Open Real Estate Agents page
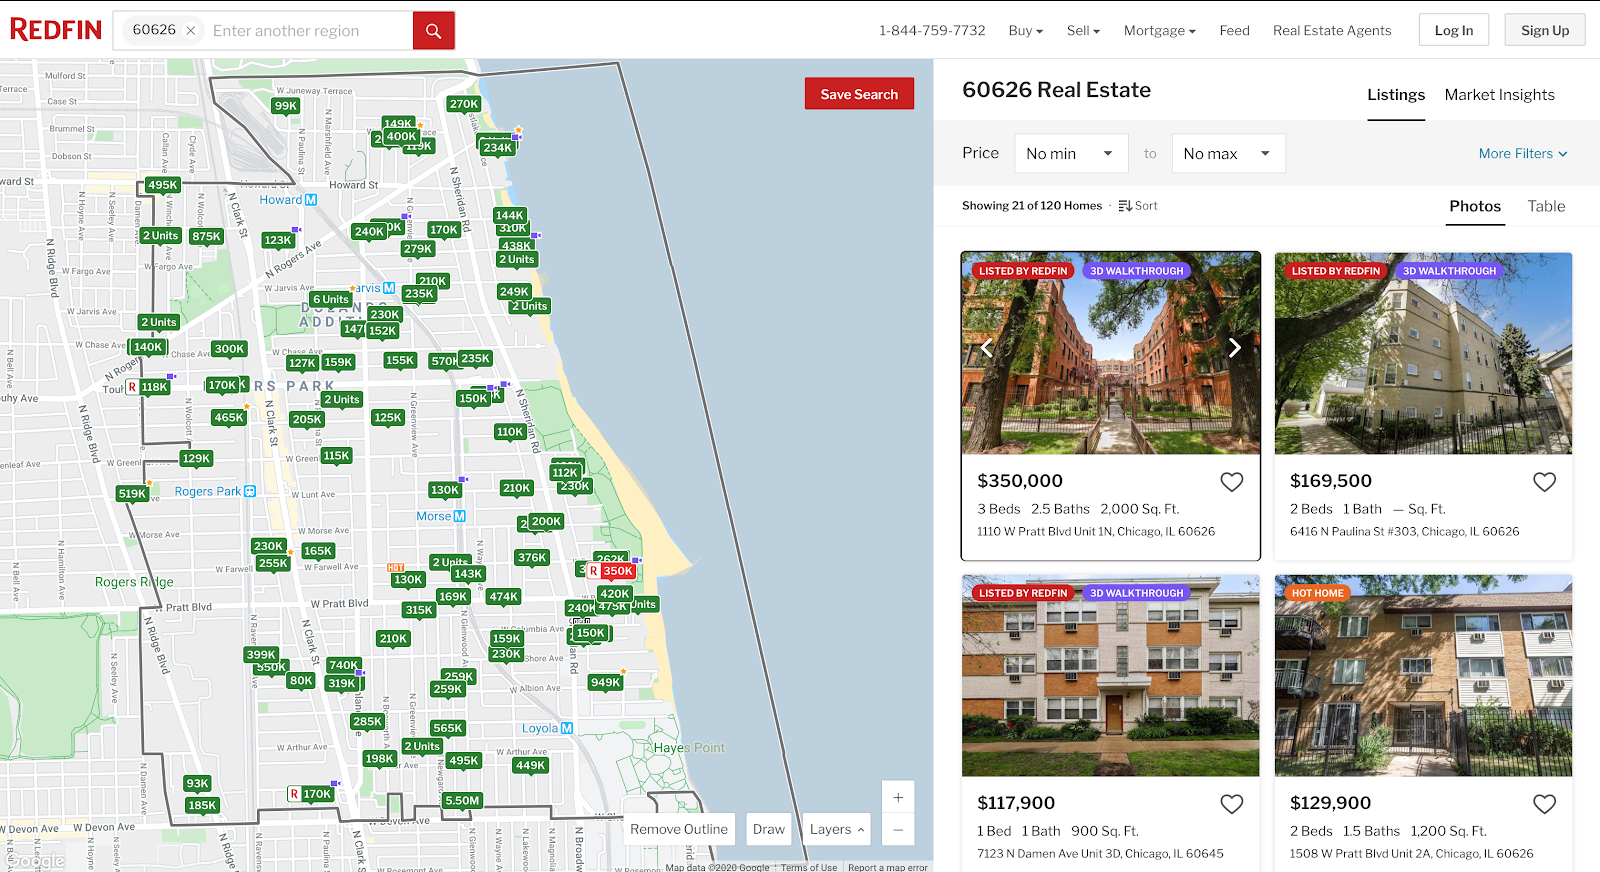 pos(1332,31)
